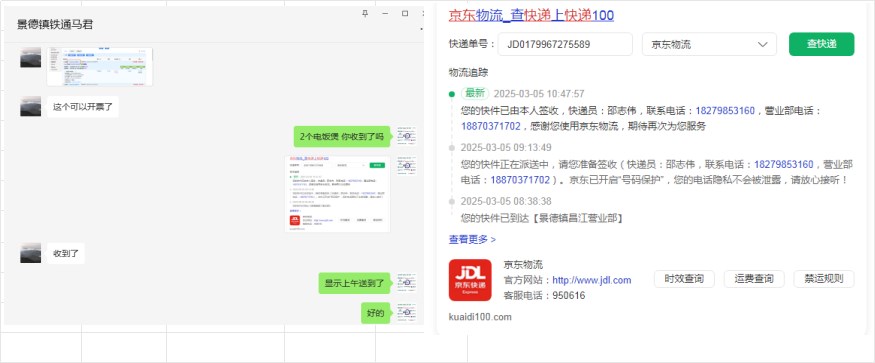
Task: Click the 查快递 green search button
Action: click(821, 44)
